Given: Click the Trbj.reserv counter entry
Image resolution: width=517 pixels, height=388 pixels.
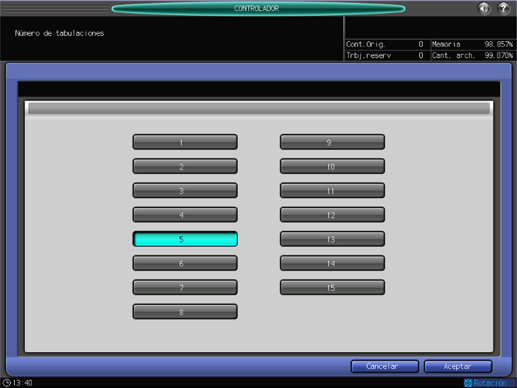Looking at the screenshot, I should [385, 55].
